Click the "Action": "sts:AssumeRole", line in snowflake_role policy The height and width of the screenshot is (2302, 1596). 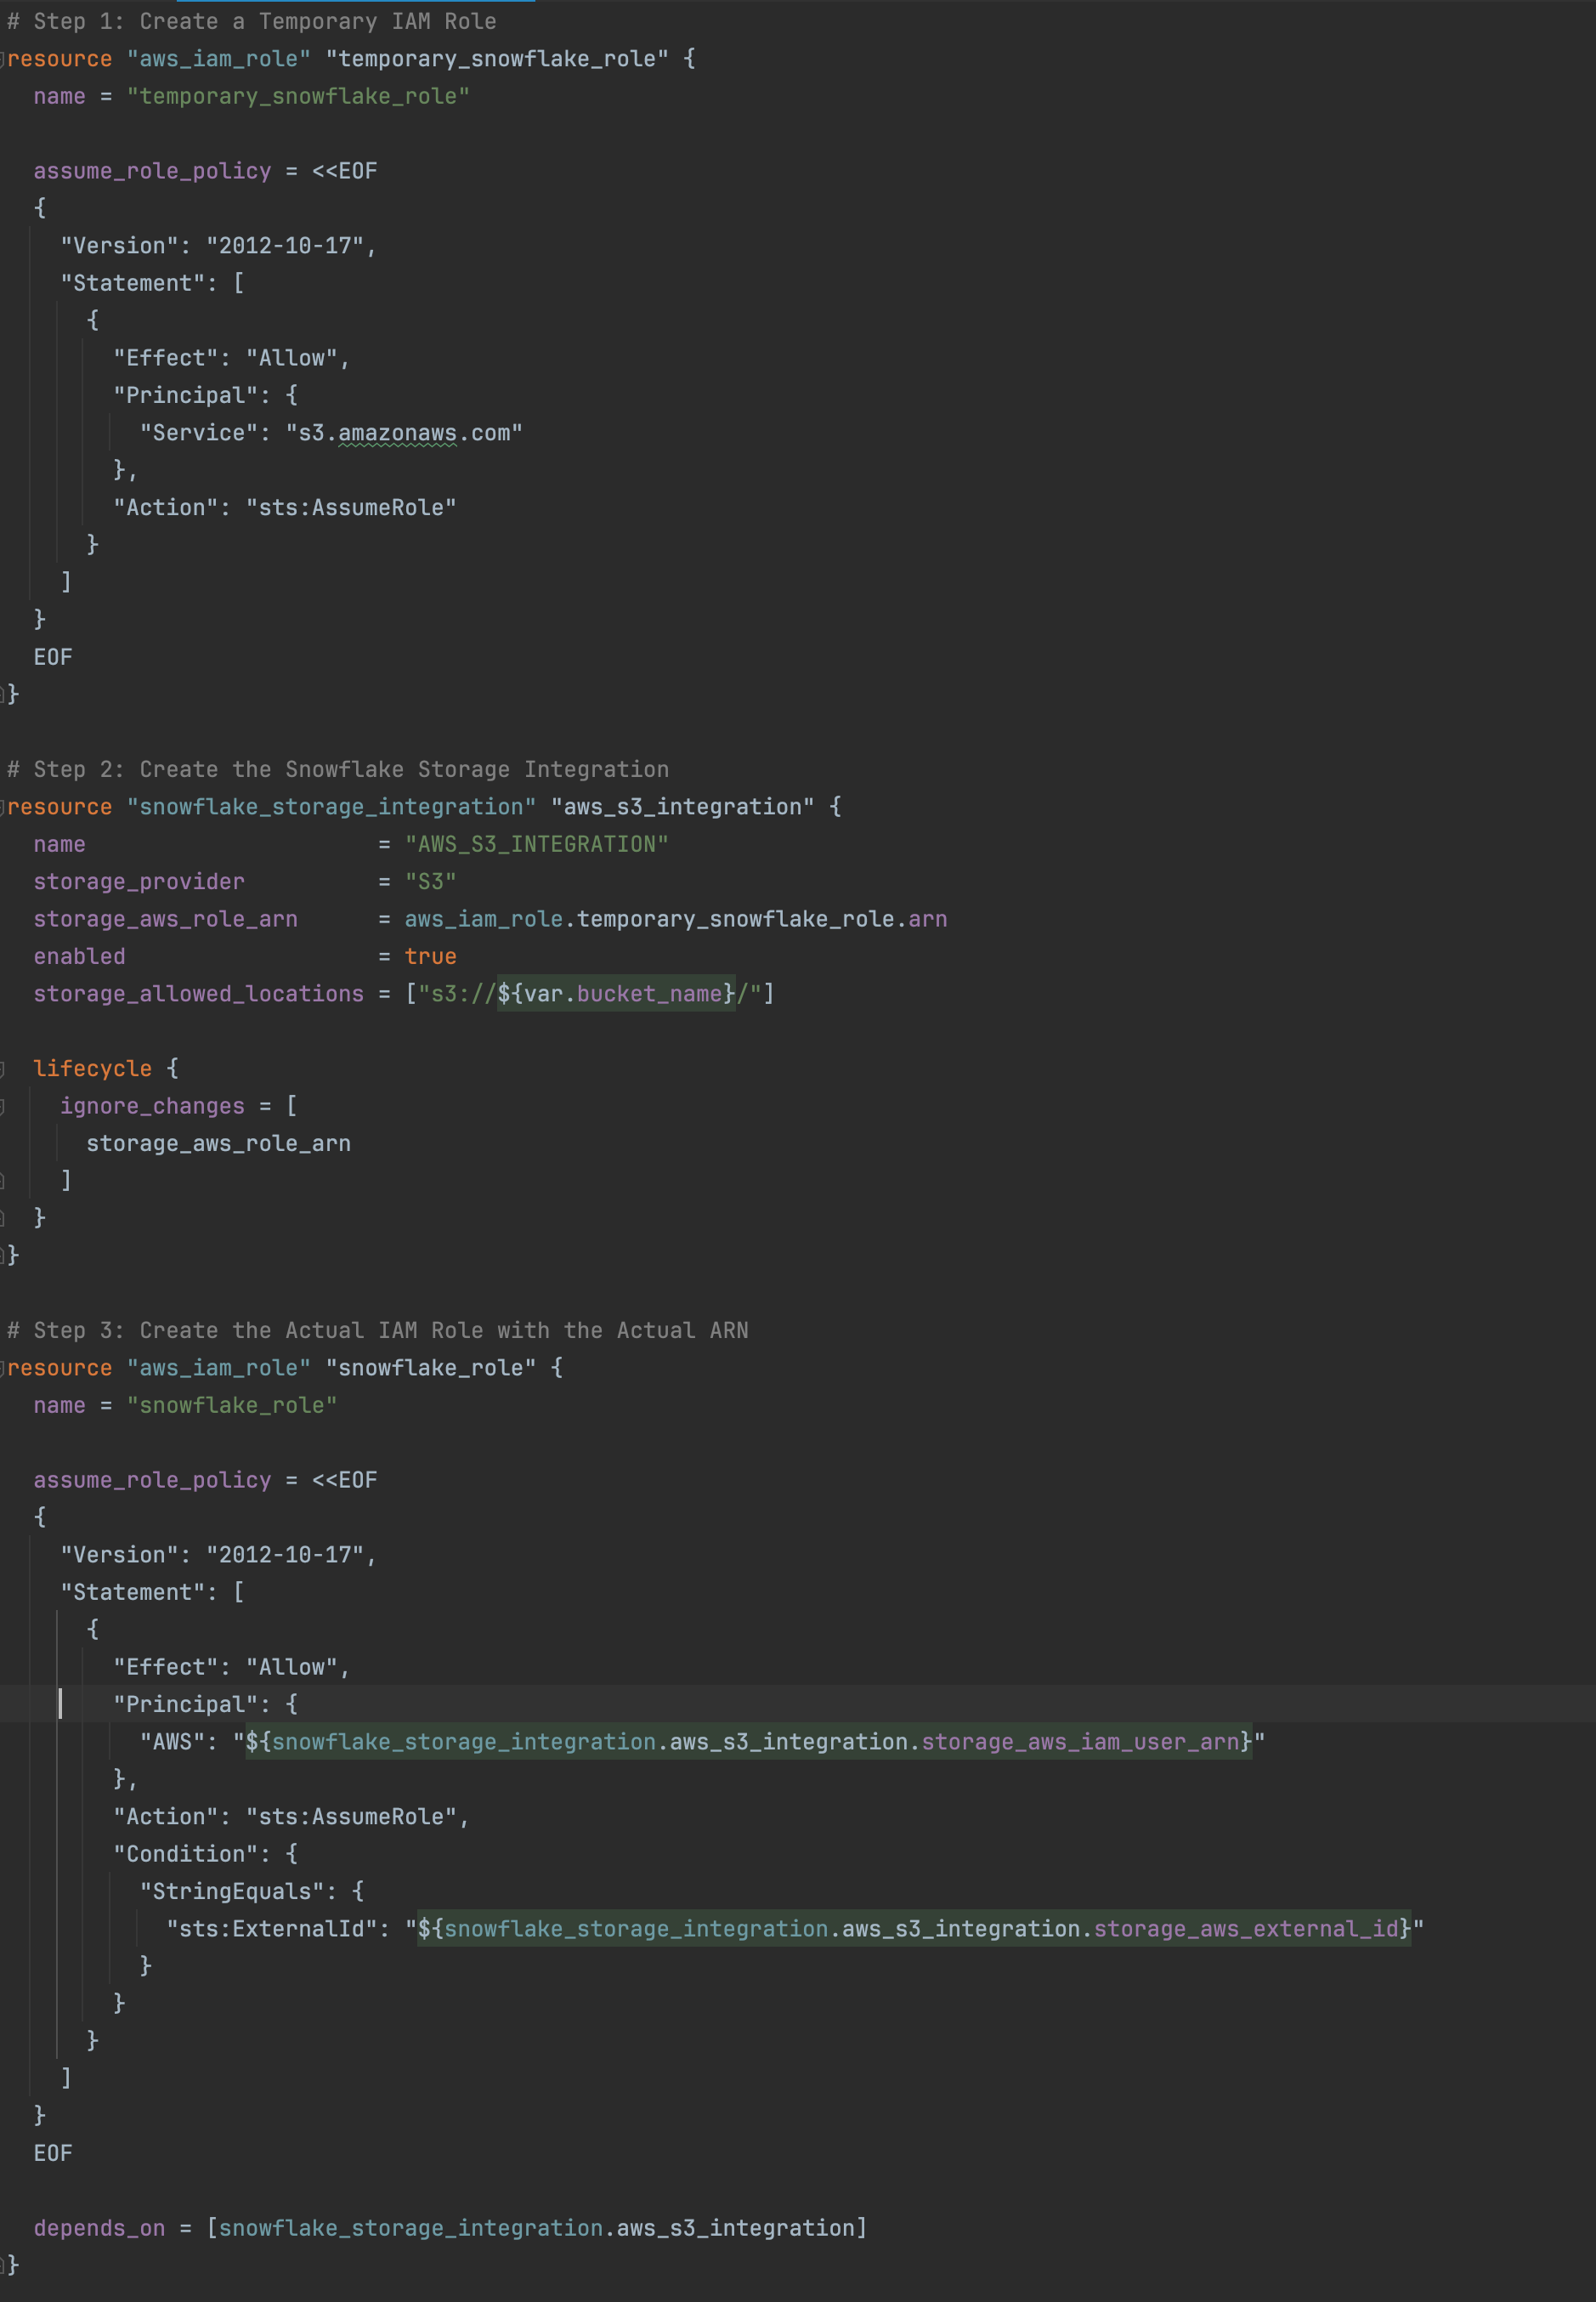pyautogui.click(x=291, y=1816)
